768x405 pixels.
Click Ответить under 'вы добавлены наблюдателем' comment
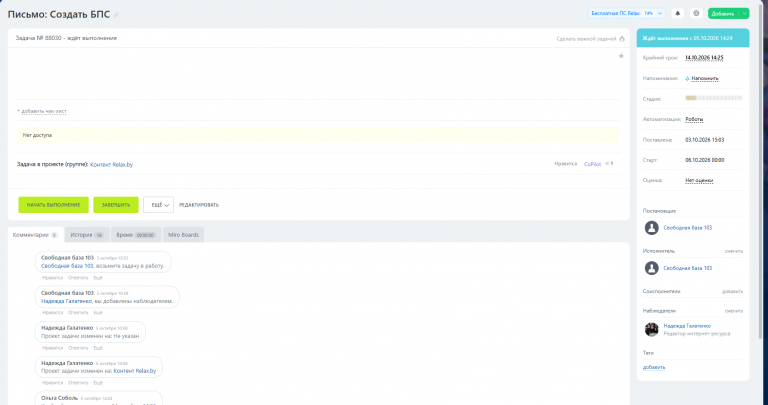[x=78, y=312]
